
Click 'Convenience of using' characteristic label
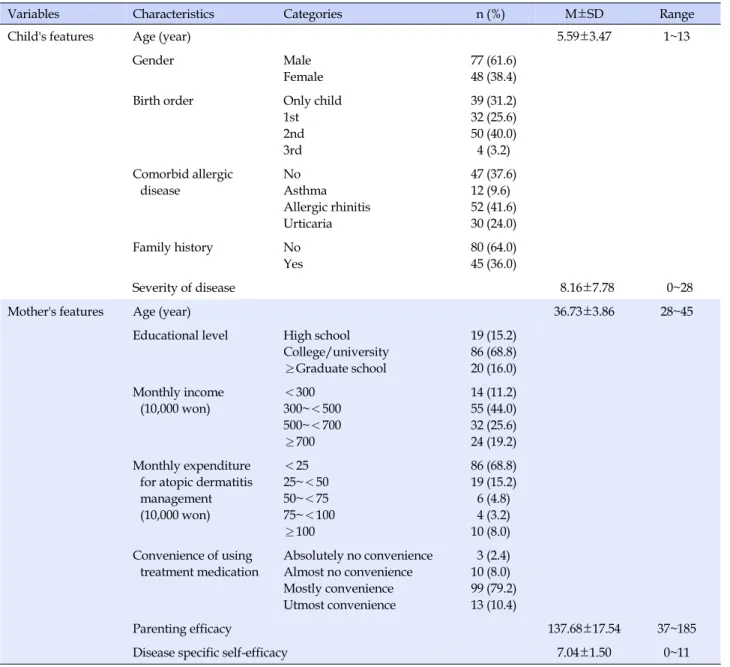click(192, 556)
